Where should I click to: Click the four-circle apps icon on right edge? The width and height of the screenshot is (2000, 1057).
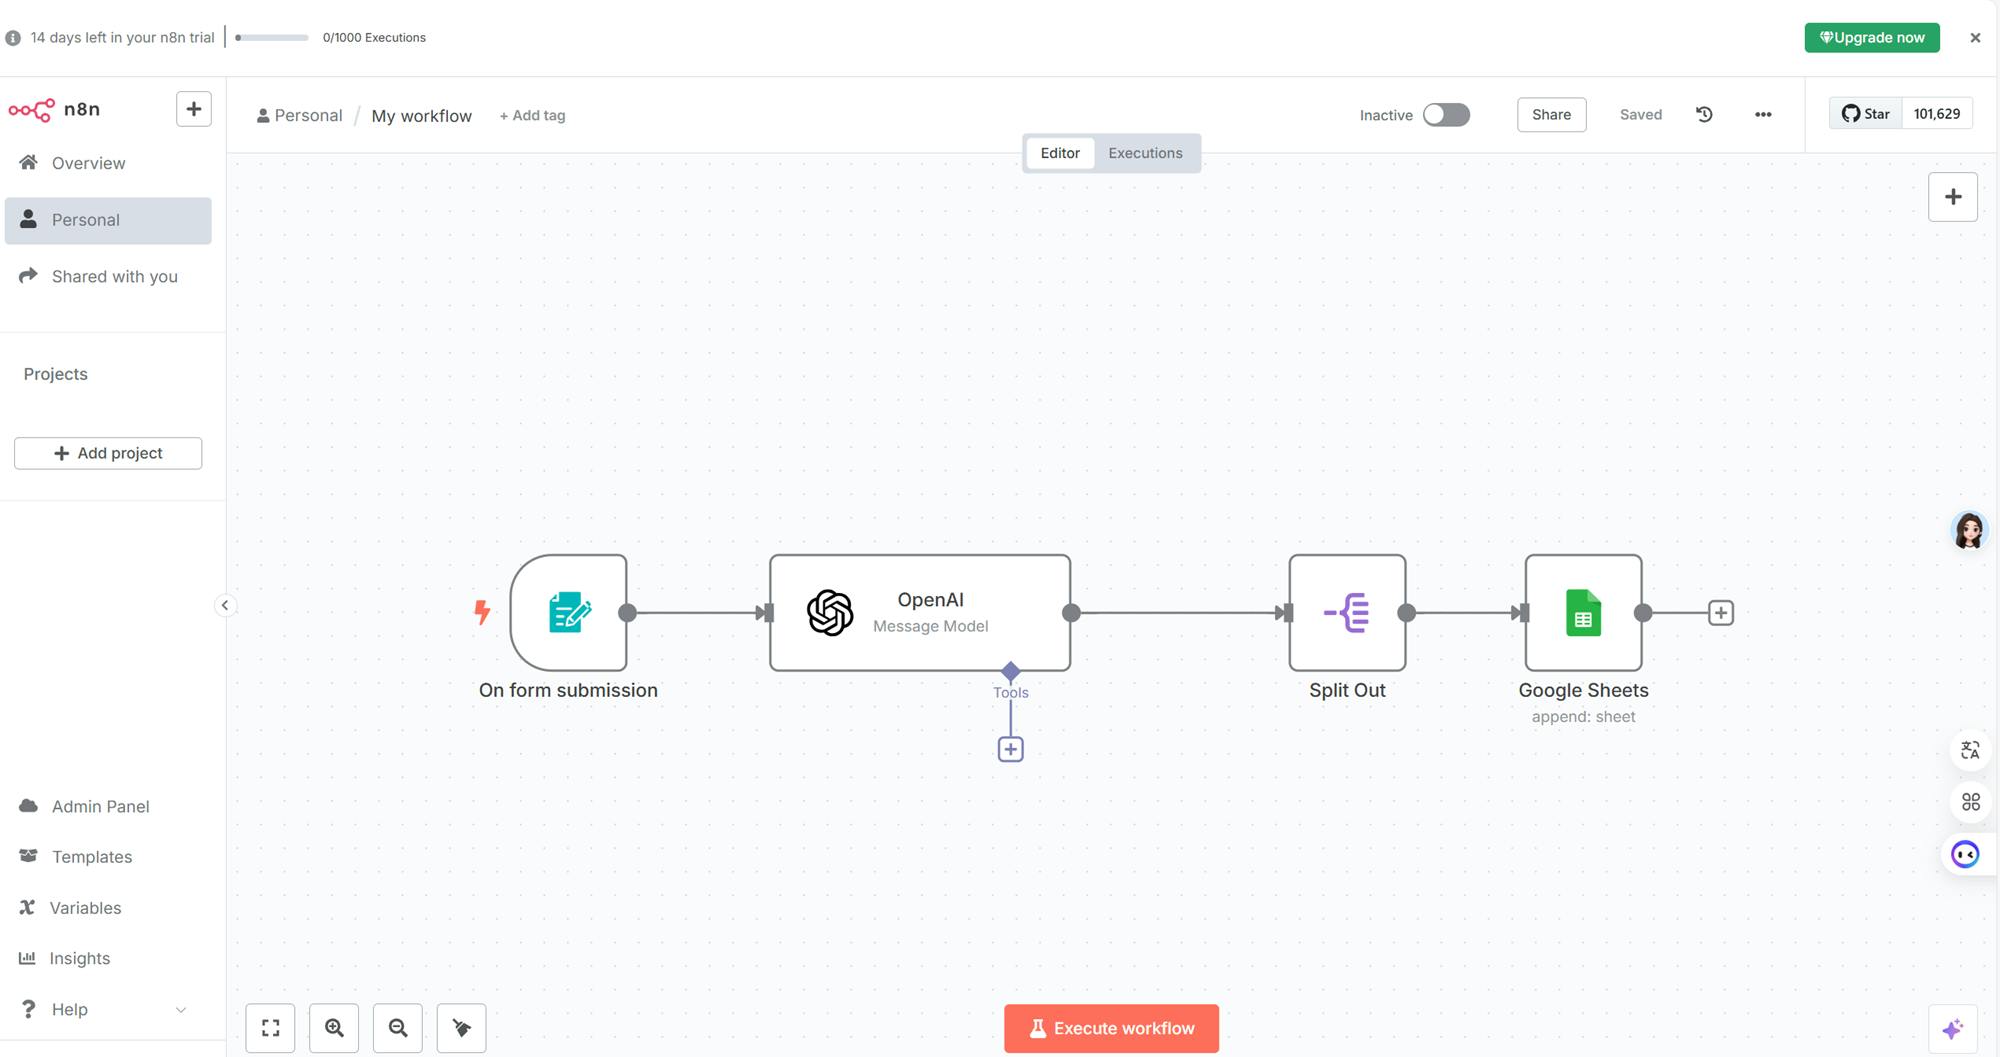(1970, 802)
